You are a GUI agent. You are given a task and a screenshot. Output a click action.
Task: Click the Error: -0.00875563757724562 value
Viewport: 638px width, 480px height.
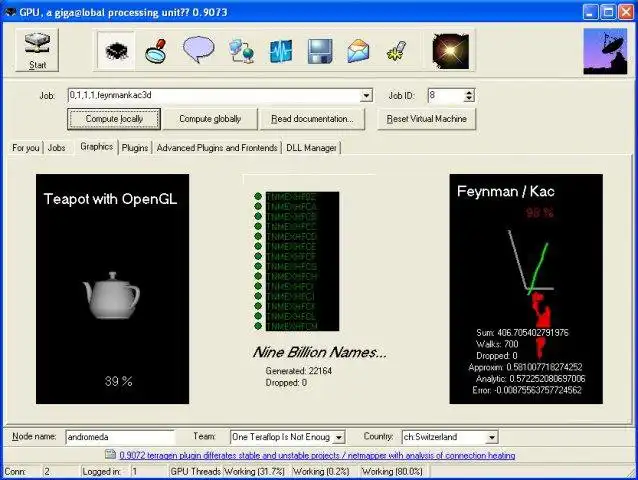click(527, 390)
